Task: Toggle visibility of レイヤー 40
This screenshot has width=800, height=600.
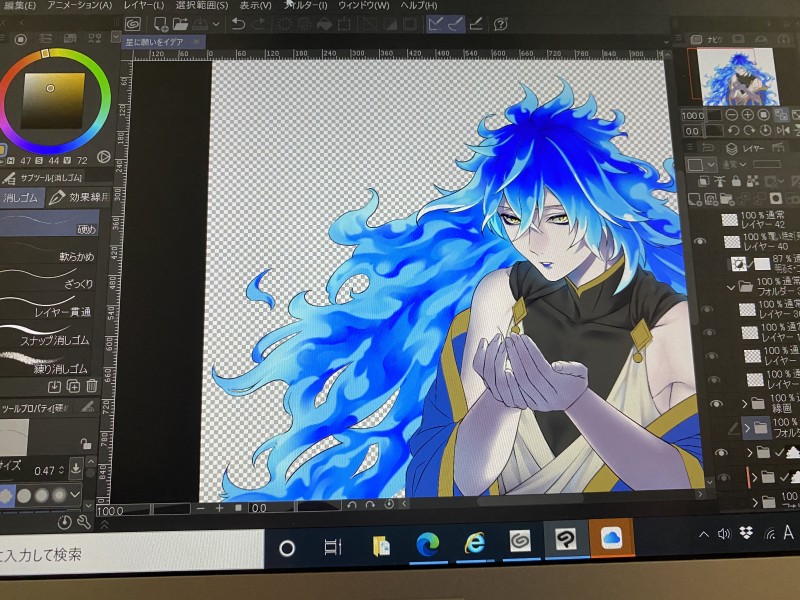Action: coord(700,241)
